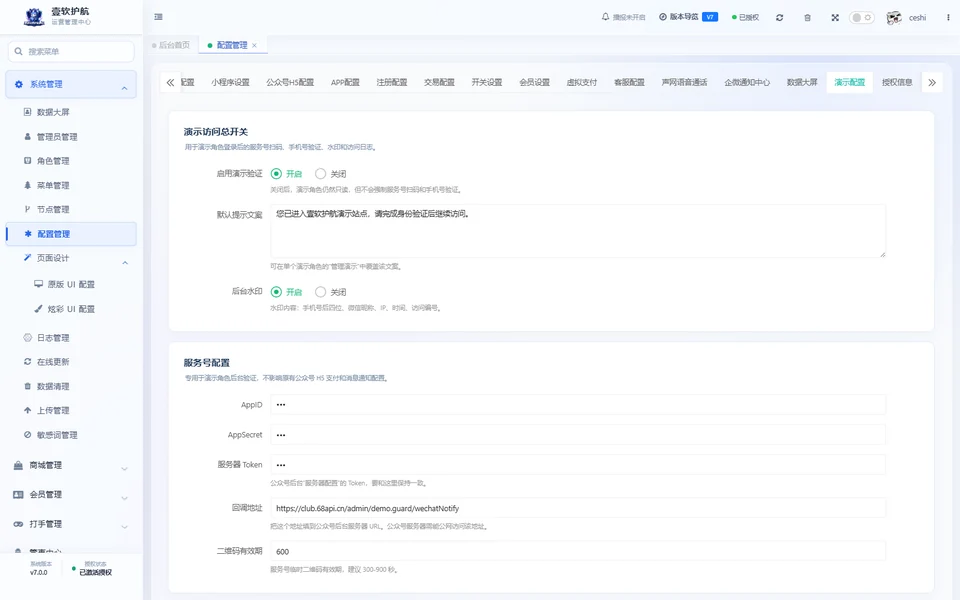Click the refresh icon in header
Image resolution: width=960 pixels, height=600 pixels.
[x=779, y=18]
